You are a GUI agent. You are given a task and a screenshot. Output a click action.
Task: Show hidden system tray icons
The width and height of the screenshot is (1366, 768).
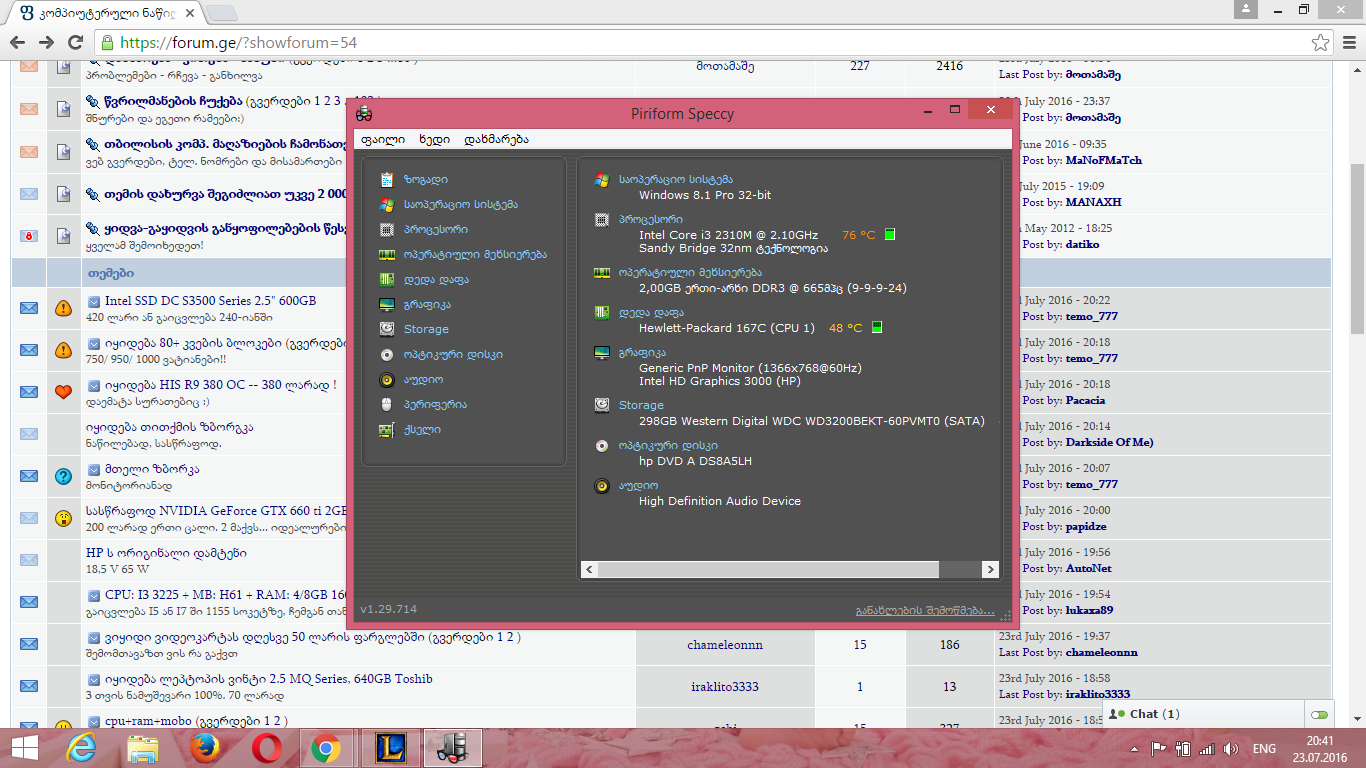[x=1135, y=748]
